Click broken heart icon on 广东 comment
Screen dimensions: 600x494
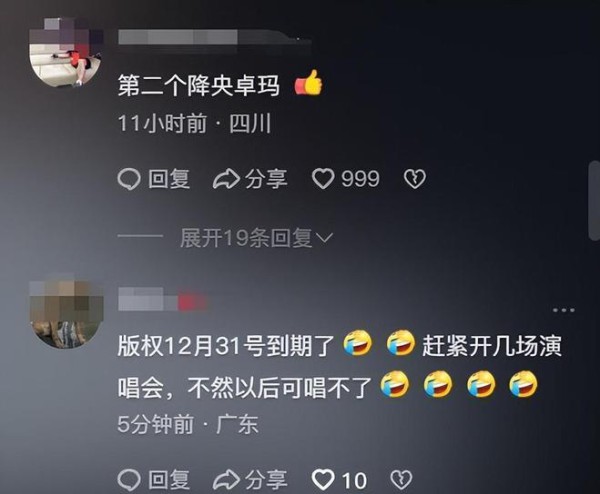[x=401, y=479]
